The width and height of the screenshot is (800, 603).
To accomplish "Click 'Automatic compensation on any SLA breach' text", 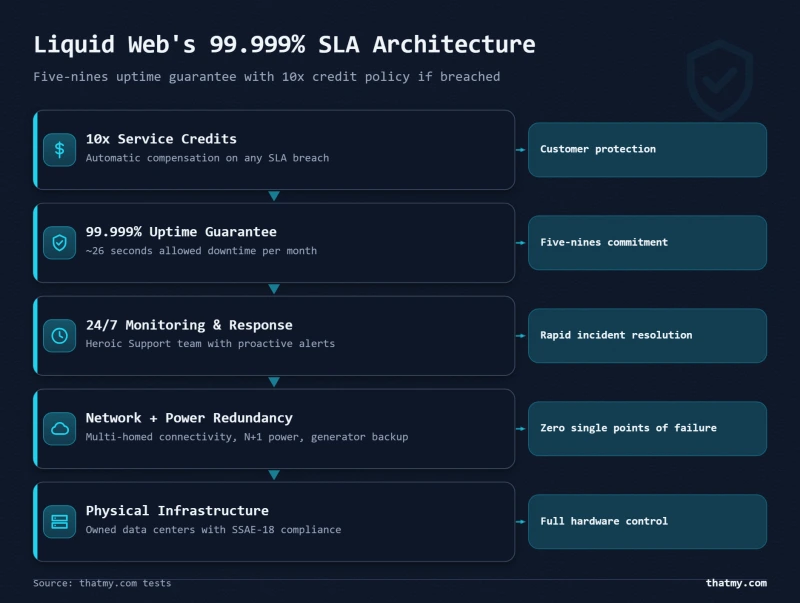I will click(207, 158).
